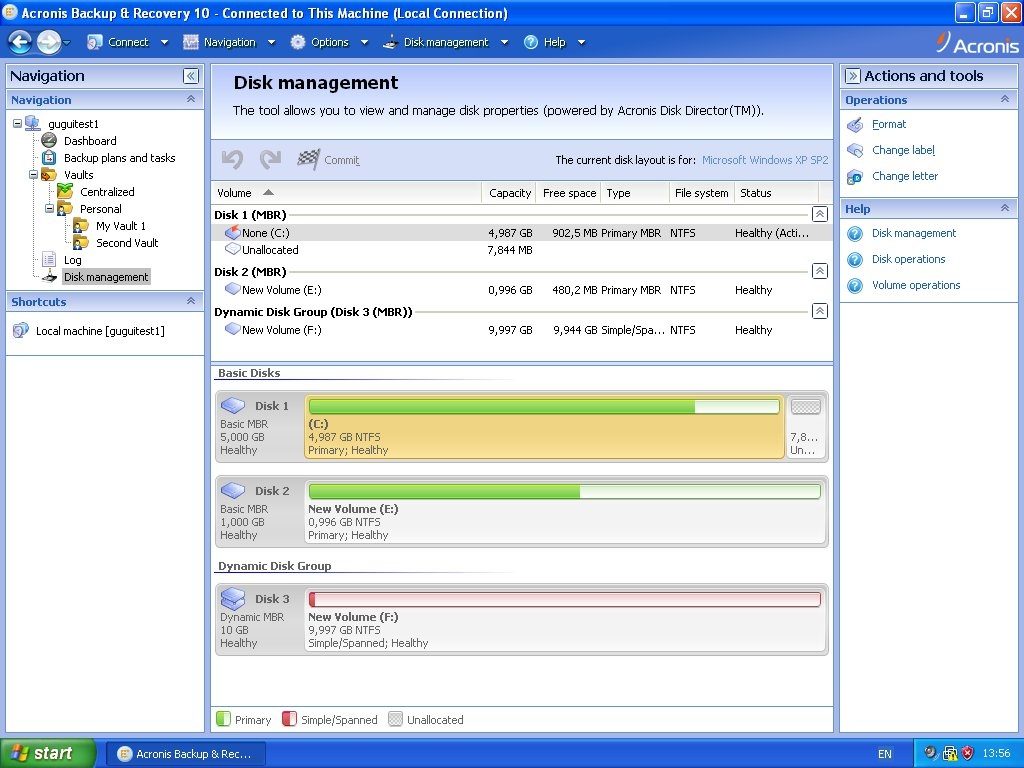This screenshot has height=768, width=1024.
Task: Open the Disk operations help link
Action: click(908, 259)
